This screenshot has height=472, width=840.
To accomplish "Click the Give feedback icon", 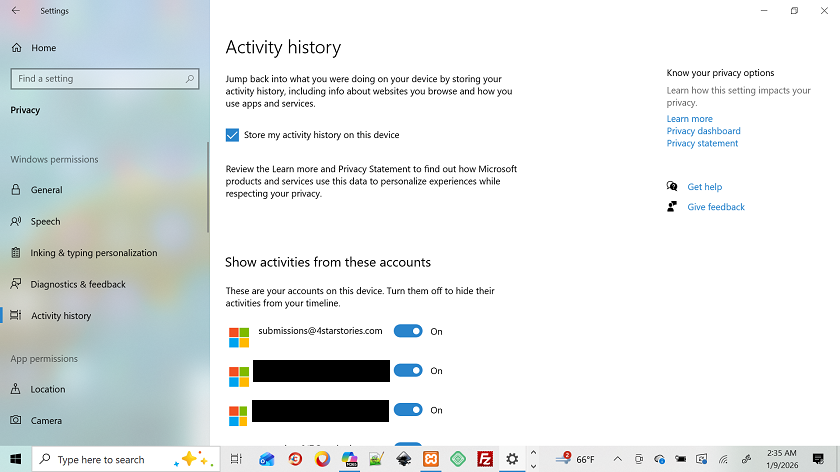I will (672, 207).
